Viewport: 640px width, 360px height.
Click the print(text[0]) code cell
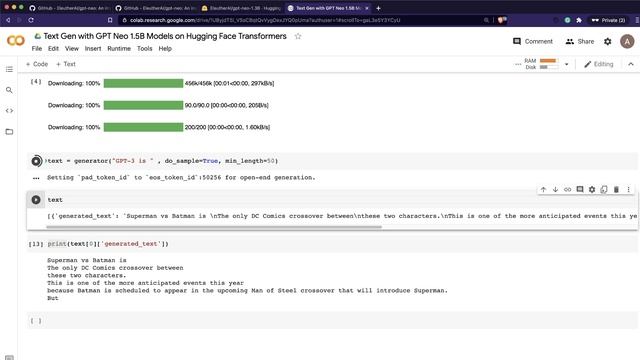pyautogui.click(x=108, y=244)
